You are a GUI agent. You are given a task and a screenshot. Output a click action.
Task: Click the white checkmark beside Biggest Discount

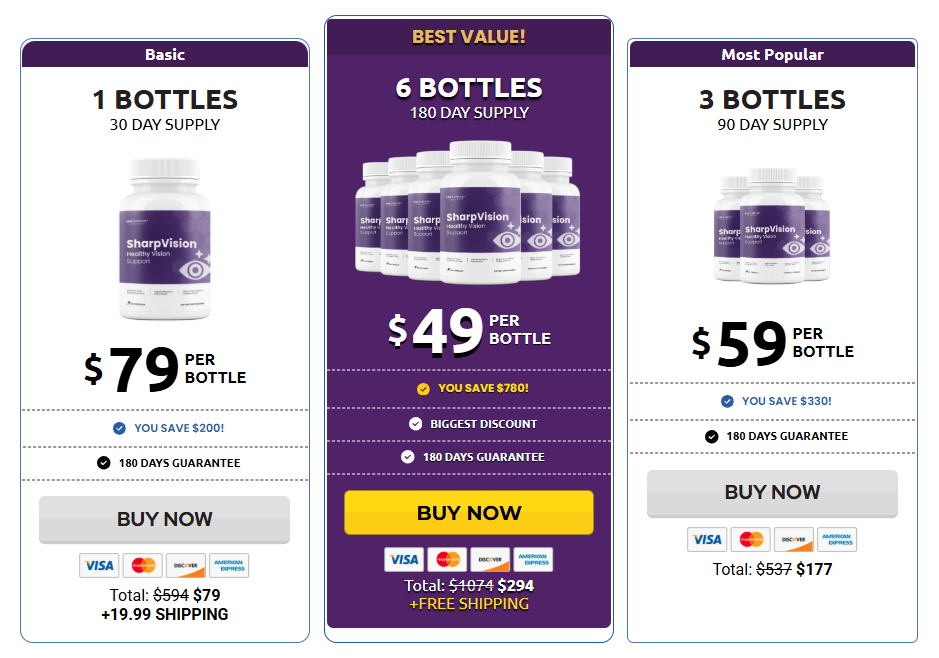coord(415,424)
